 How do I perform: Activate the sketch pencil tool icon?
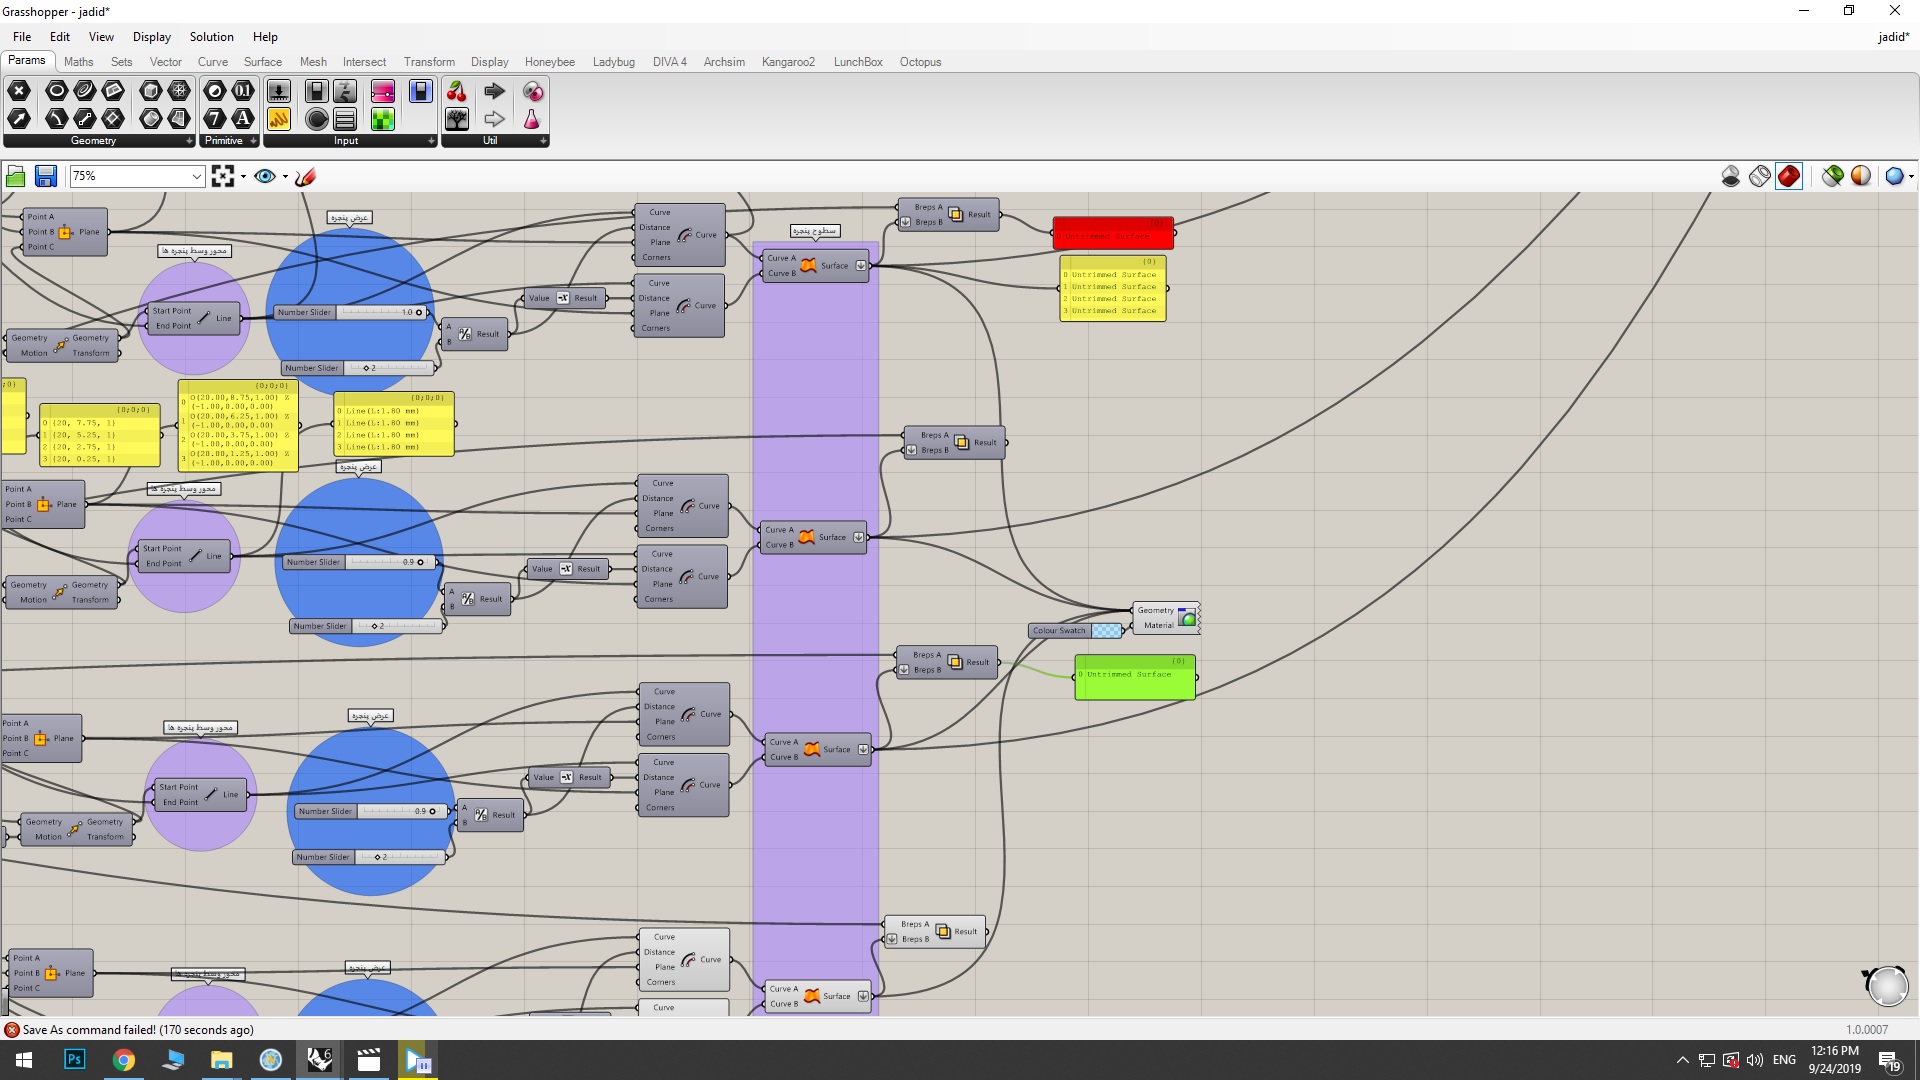(306, 177)
